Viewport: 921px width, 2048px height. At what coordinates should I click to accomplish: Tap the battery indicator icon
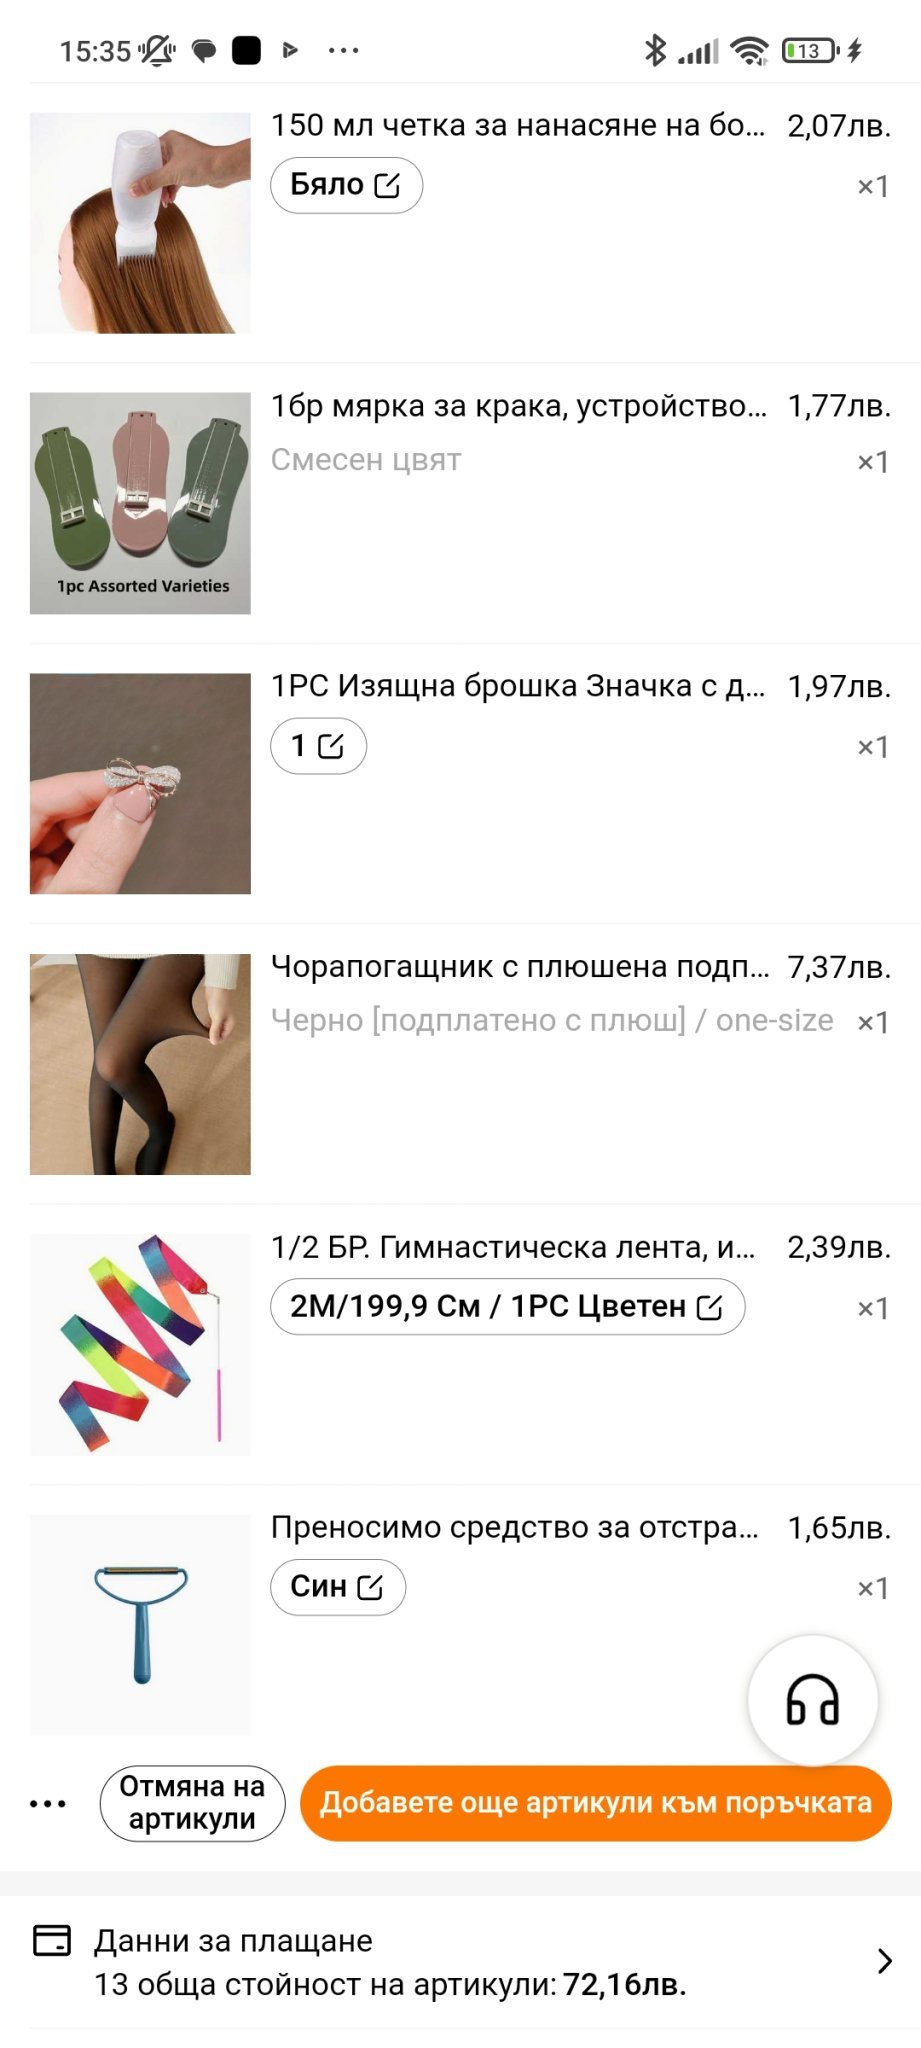pyautogui.click(x=811, y=51)
